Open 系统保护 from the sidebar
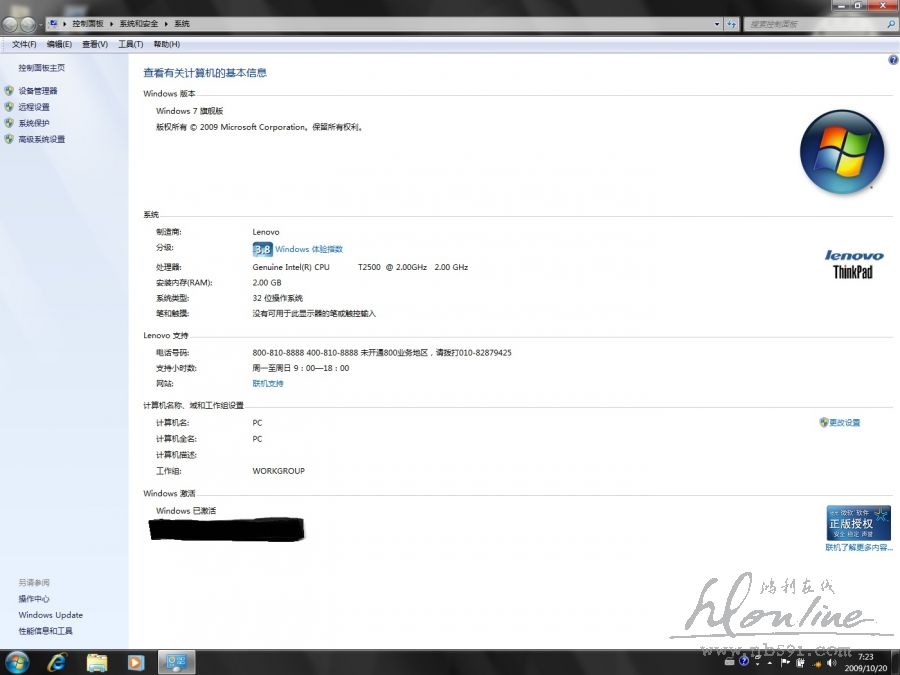 click(x=34, y=123)
